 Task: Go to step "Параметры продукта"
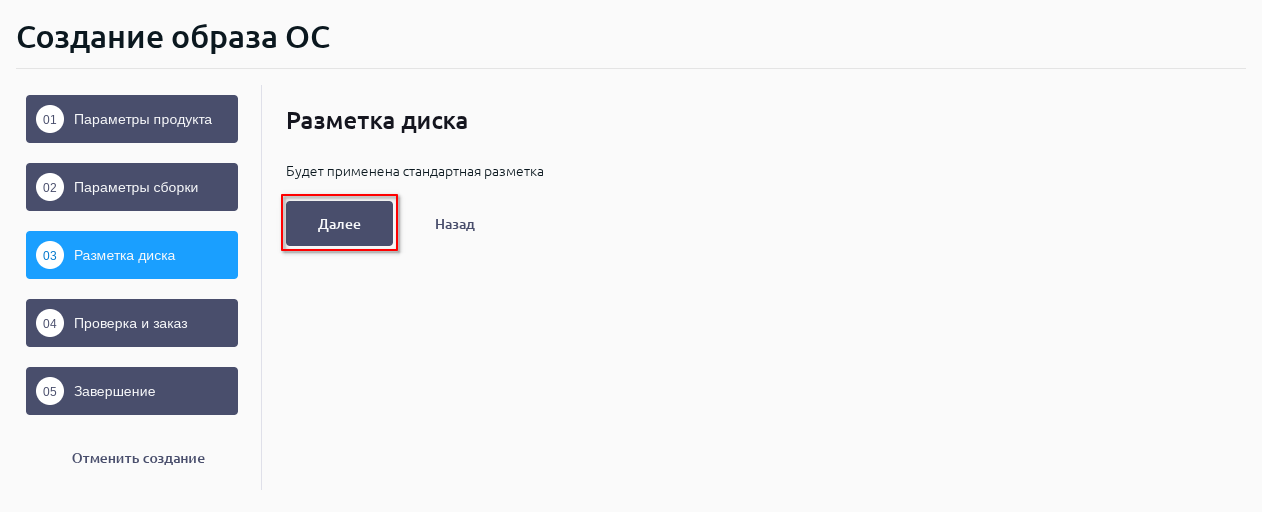pos(143,119)
